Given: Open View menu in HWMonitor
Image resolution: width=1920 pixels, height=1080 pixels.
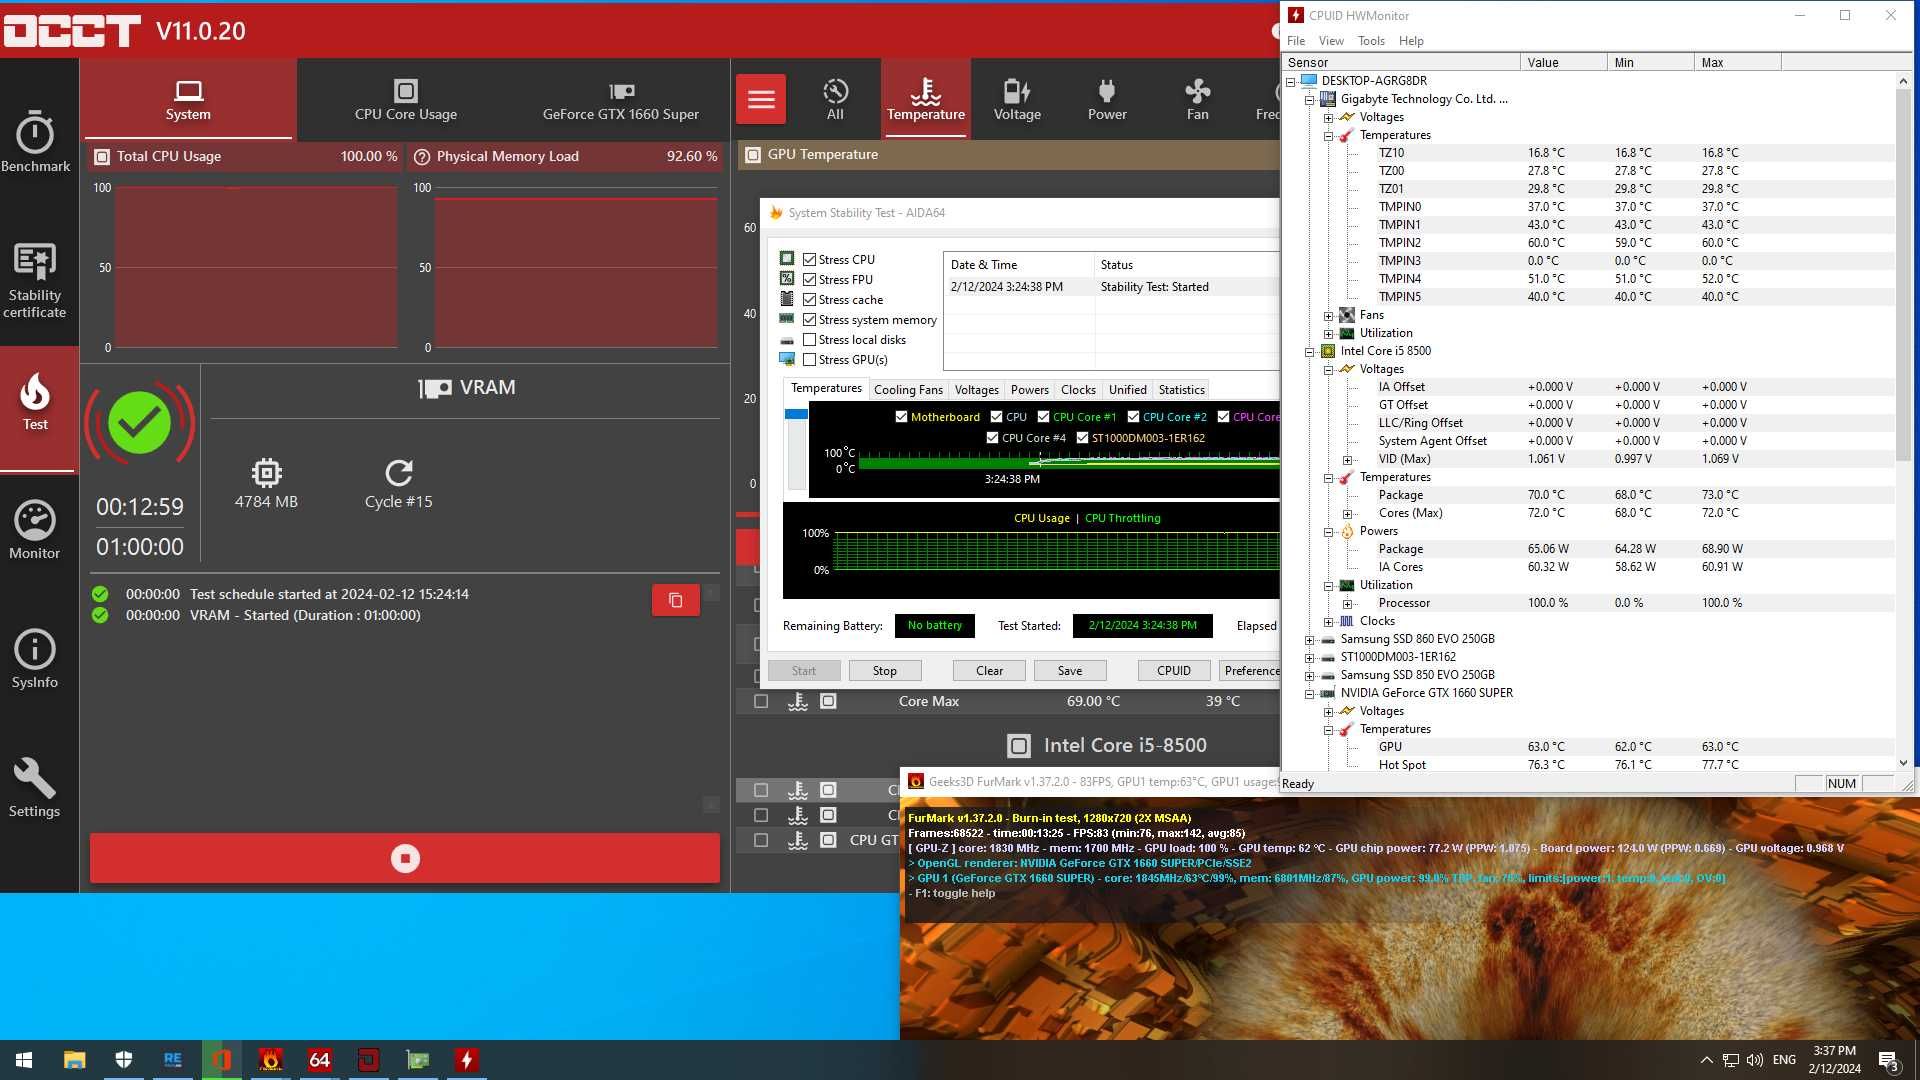Looking at the screenshot, I should tap(1331, 41).
